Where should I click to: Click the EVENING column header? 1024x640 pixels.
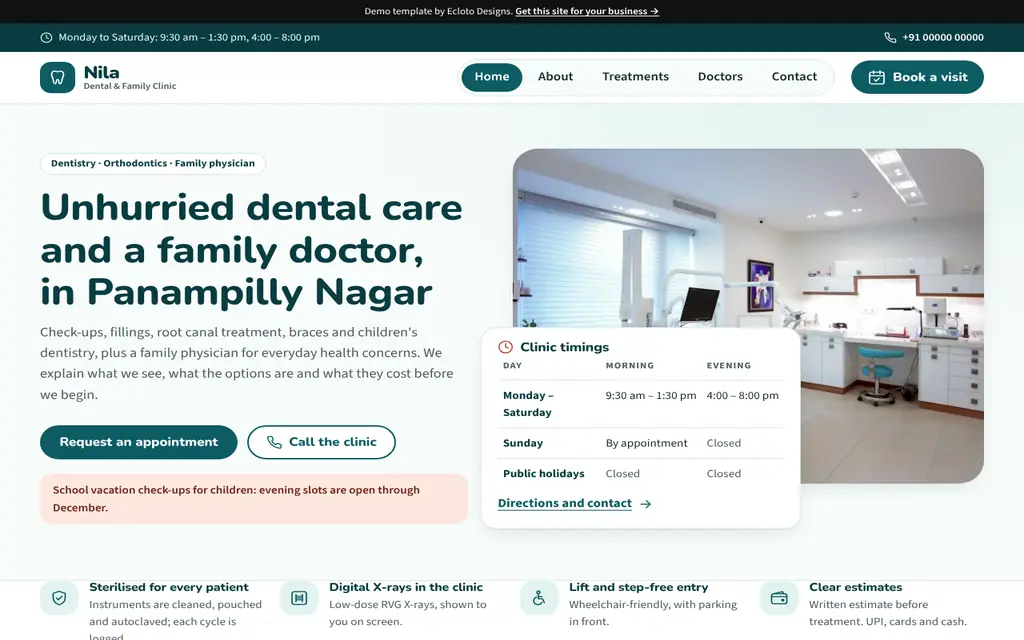pos(729,366)
